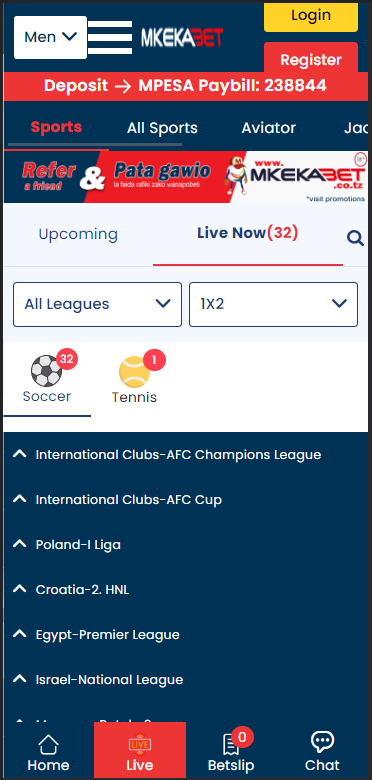Select the Tennis ball icon
This screenshot has height=780, width=372.
click(x=134, y=372)
